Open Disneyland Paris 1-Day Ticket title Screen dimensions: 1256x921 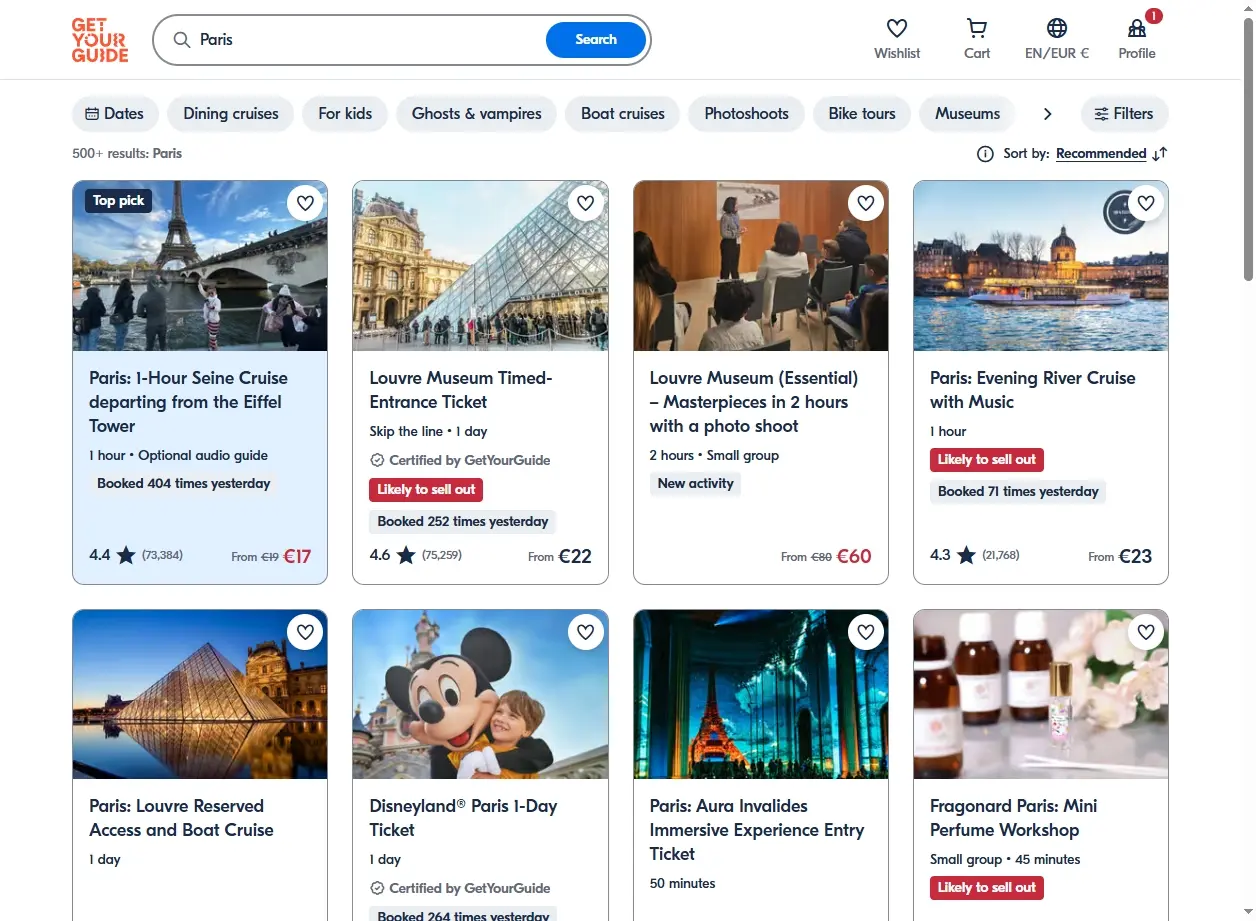tap(463, 818)
